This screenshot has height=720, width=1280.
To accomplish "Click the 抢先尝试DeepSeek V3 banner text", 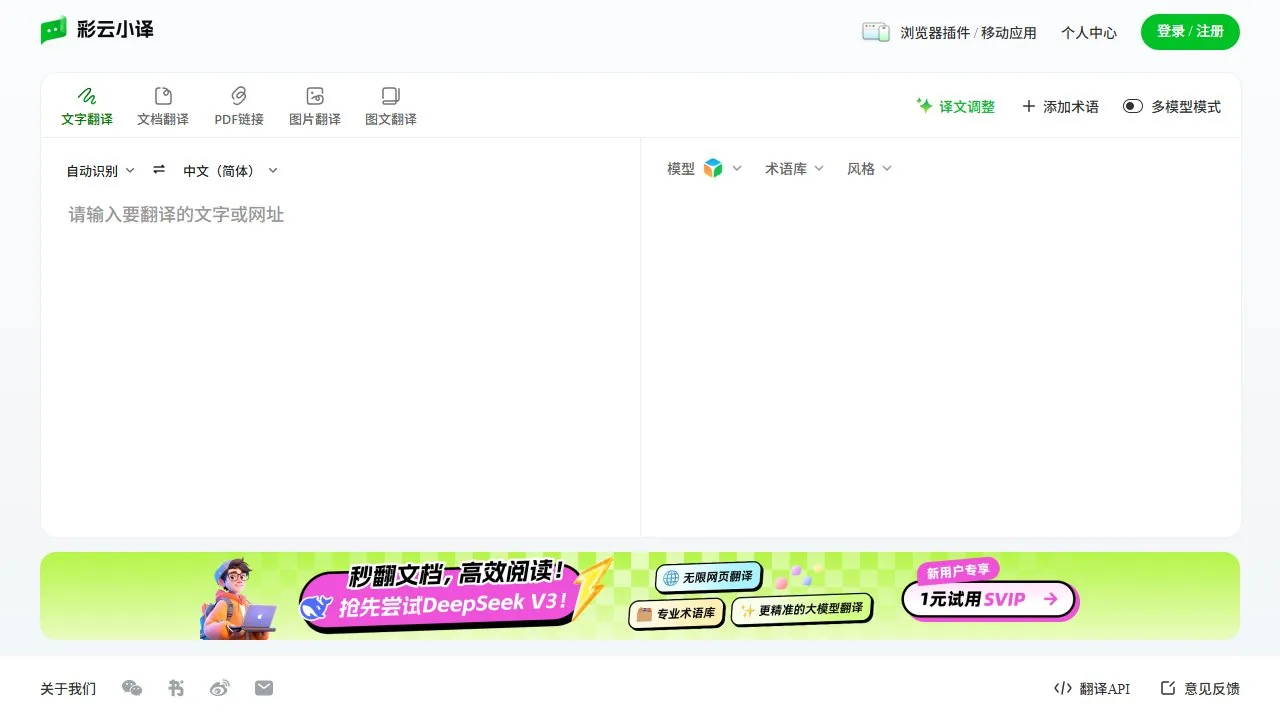I will pos(454,604).
